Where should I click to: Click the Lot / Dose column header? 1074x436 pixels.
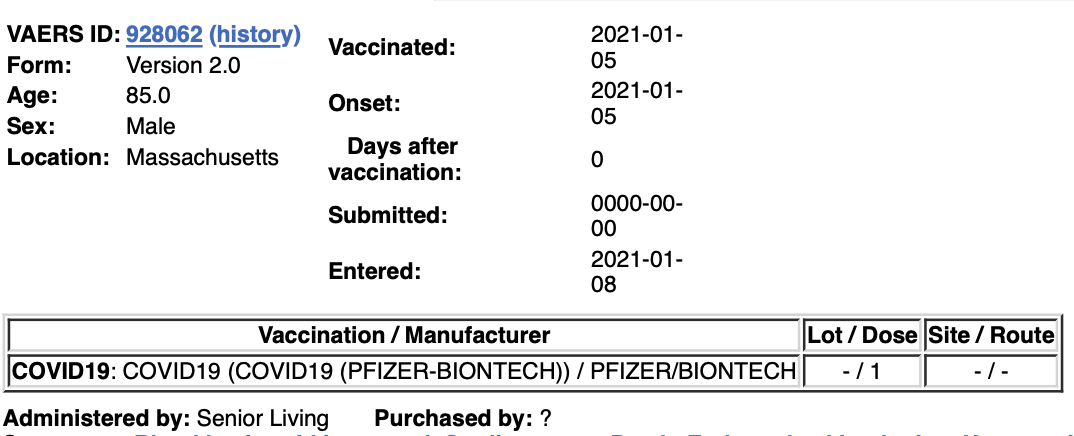click(862, 335)
